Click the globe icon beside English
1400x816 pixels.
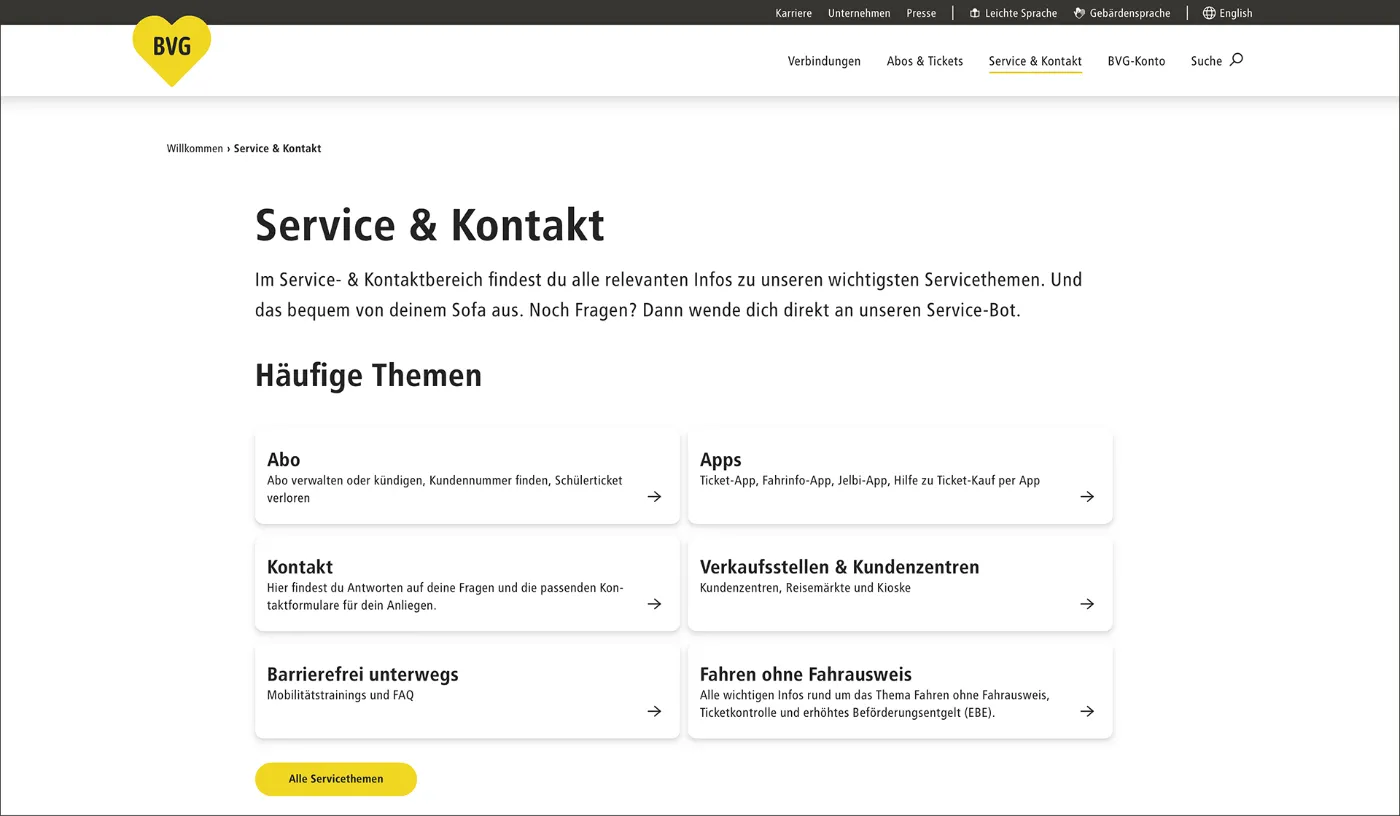tap(1209, 13)
